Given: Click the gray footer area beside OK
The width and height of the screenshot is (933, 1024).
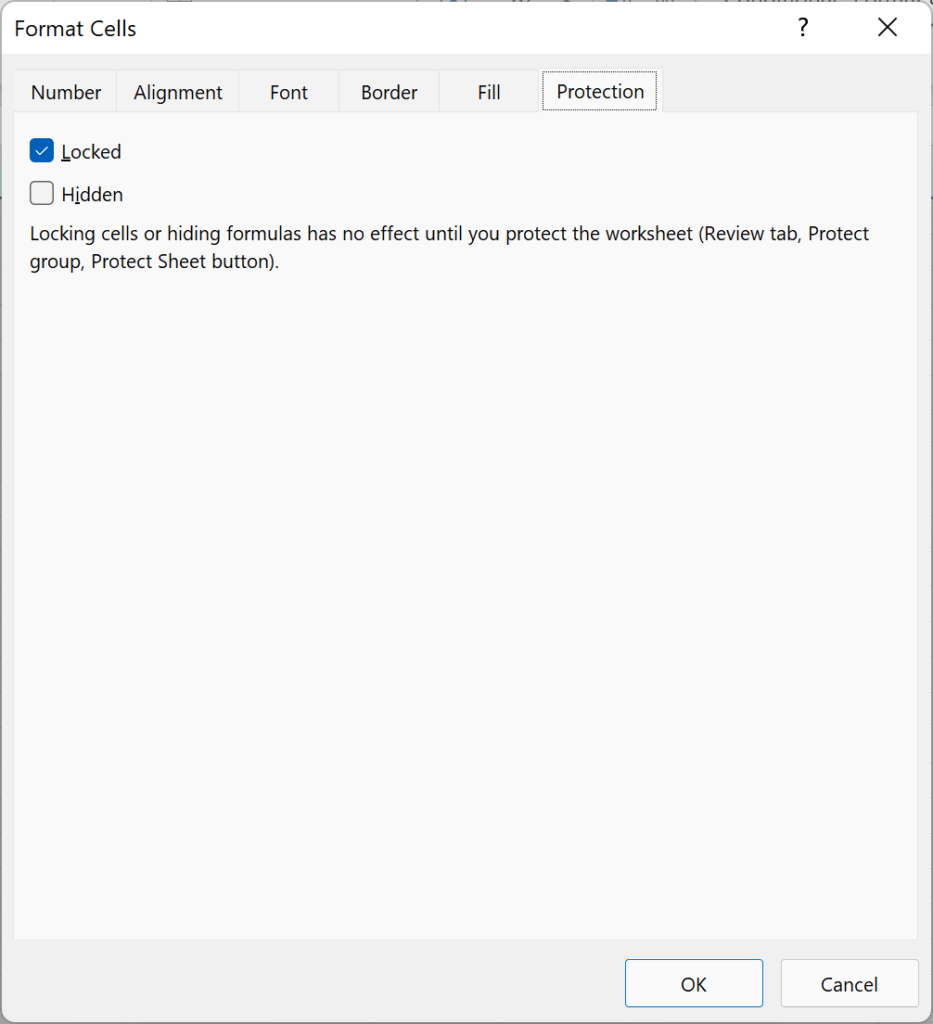Looking at the screenshot, I should 313,984.
